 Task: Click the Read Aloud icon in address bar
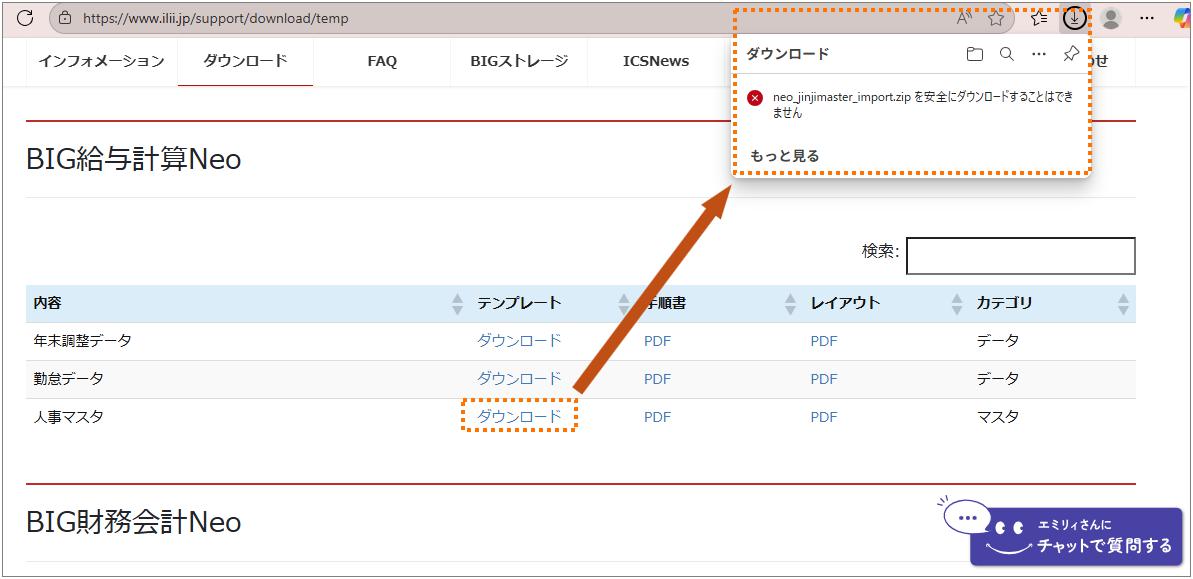[x=964, y=18]
